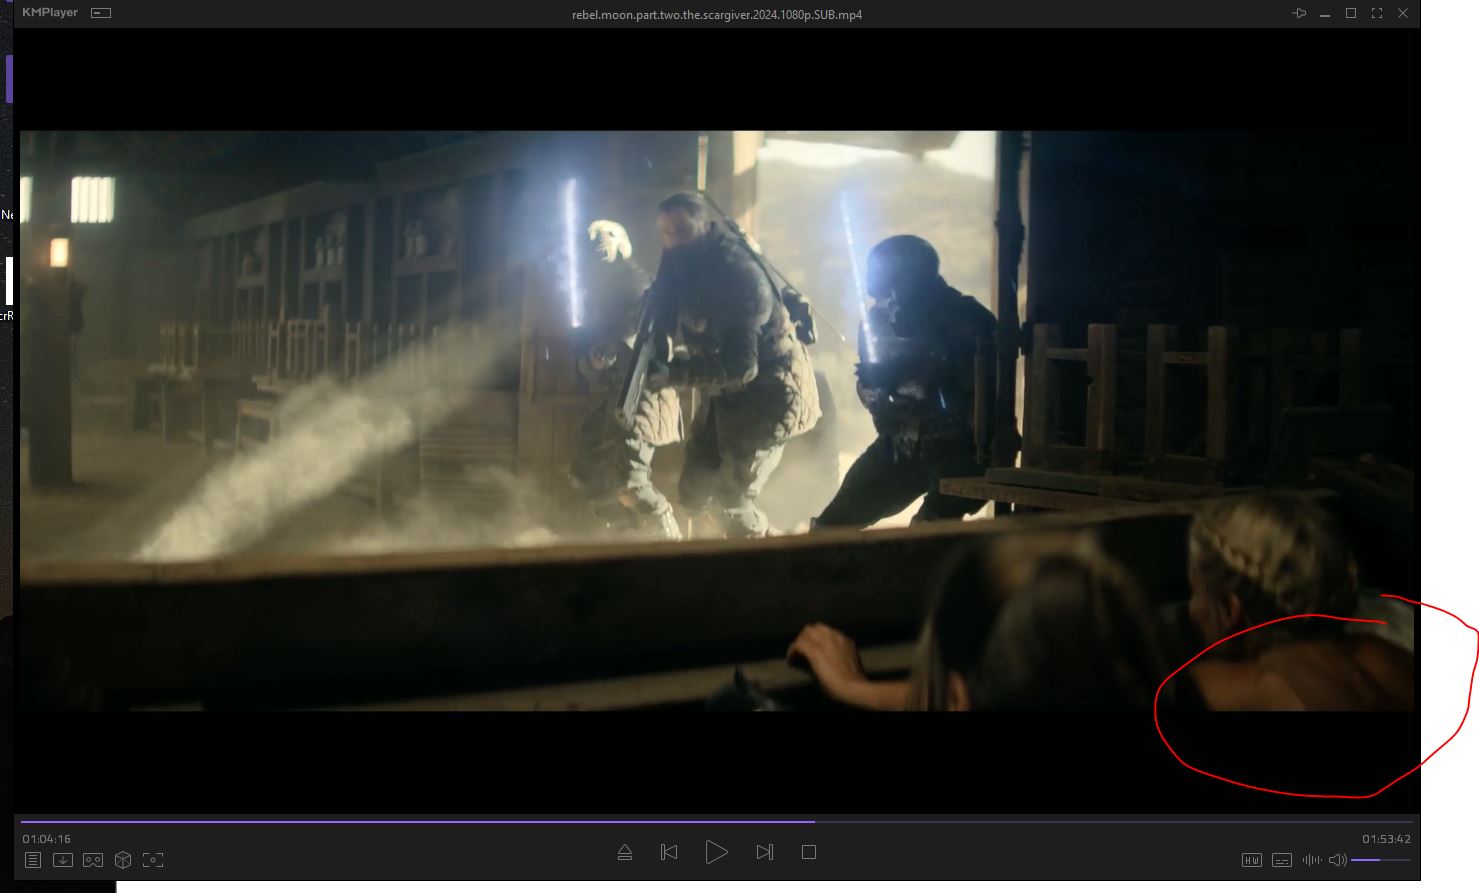Skip to the previous track
The width and height of the screenshot is (1479, 893).
(669, 852)
